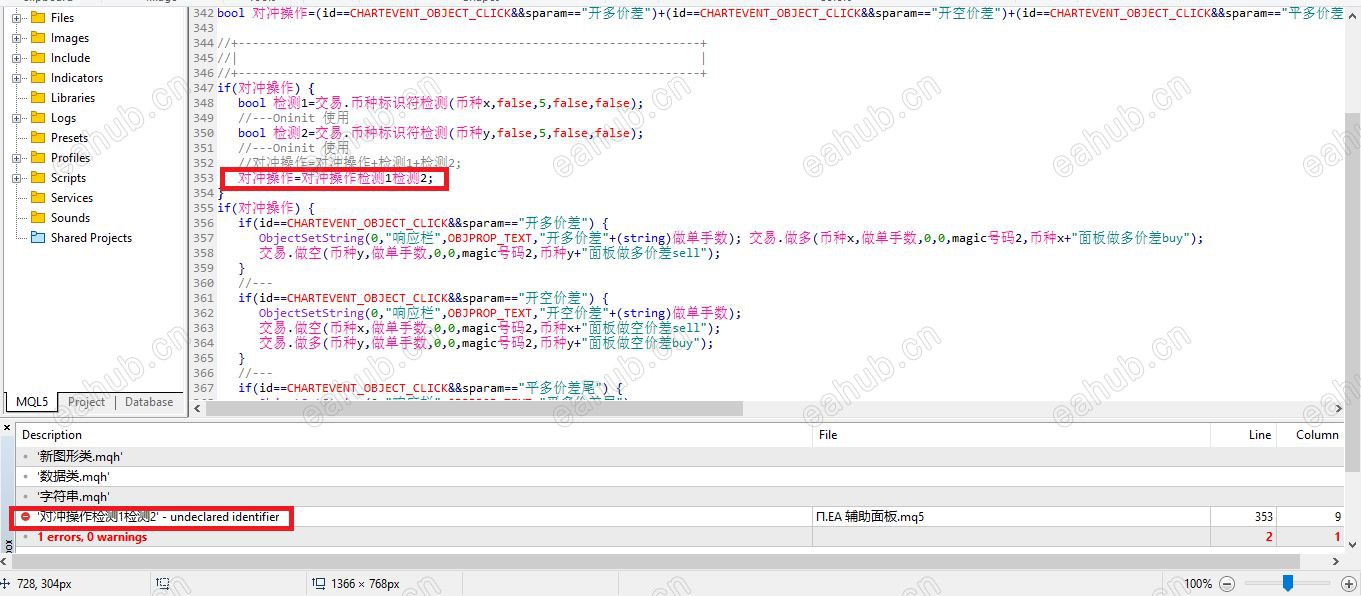Expand the Profiles tree node

pyautogui.click(x=17, y=158)
